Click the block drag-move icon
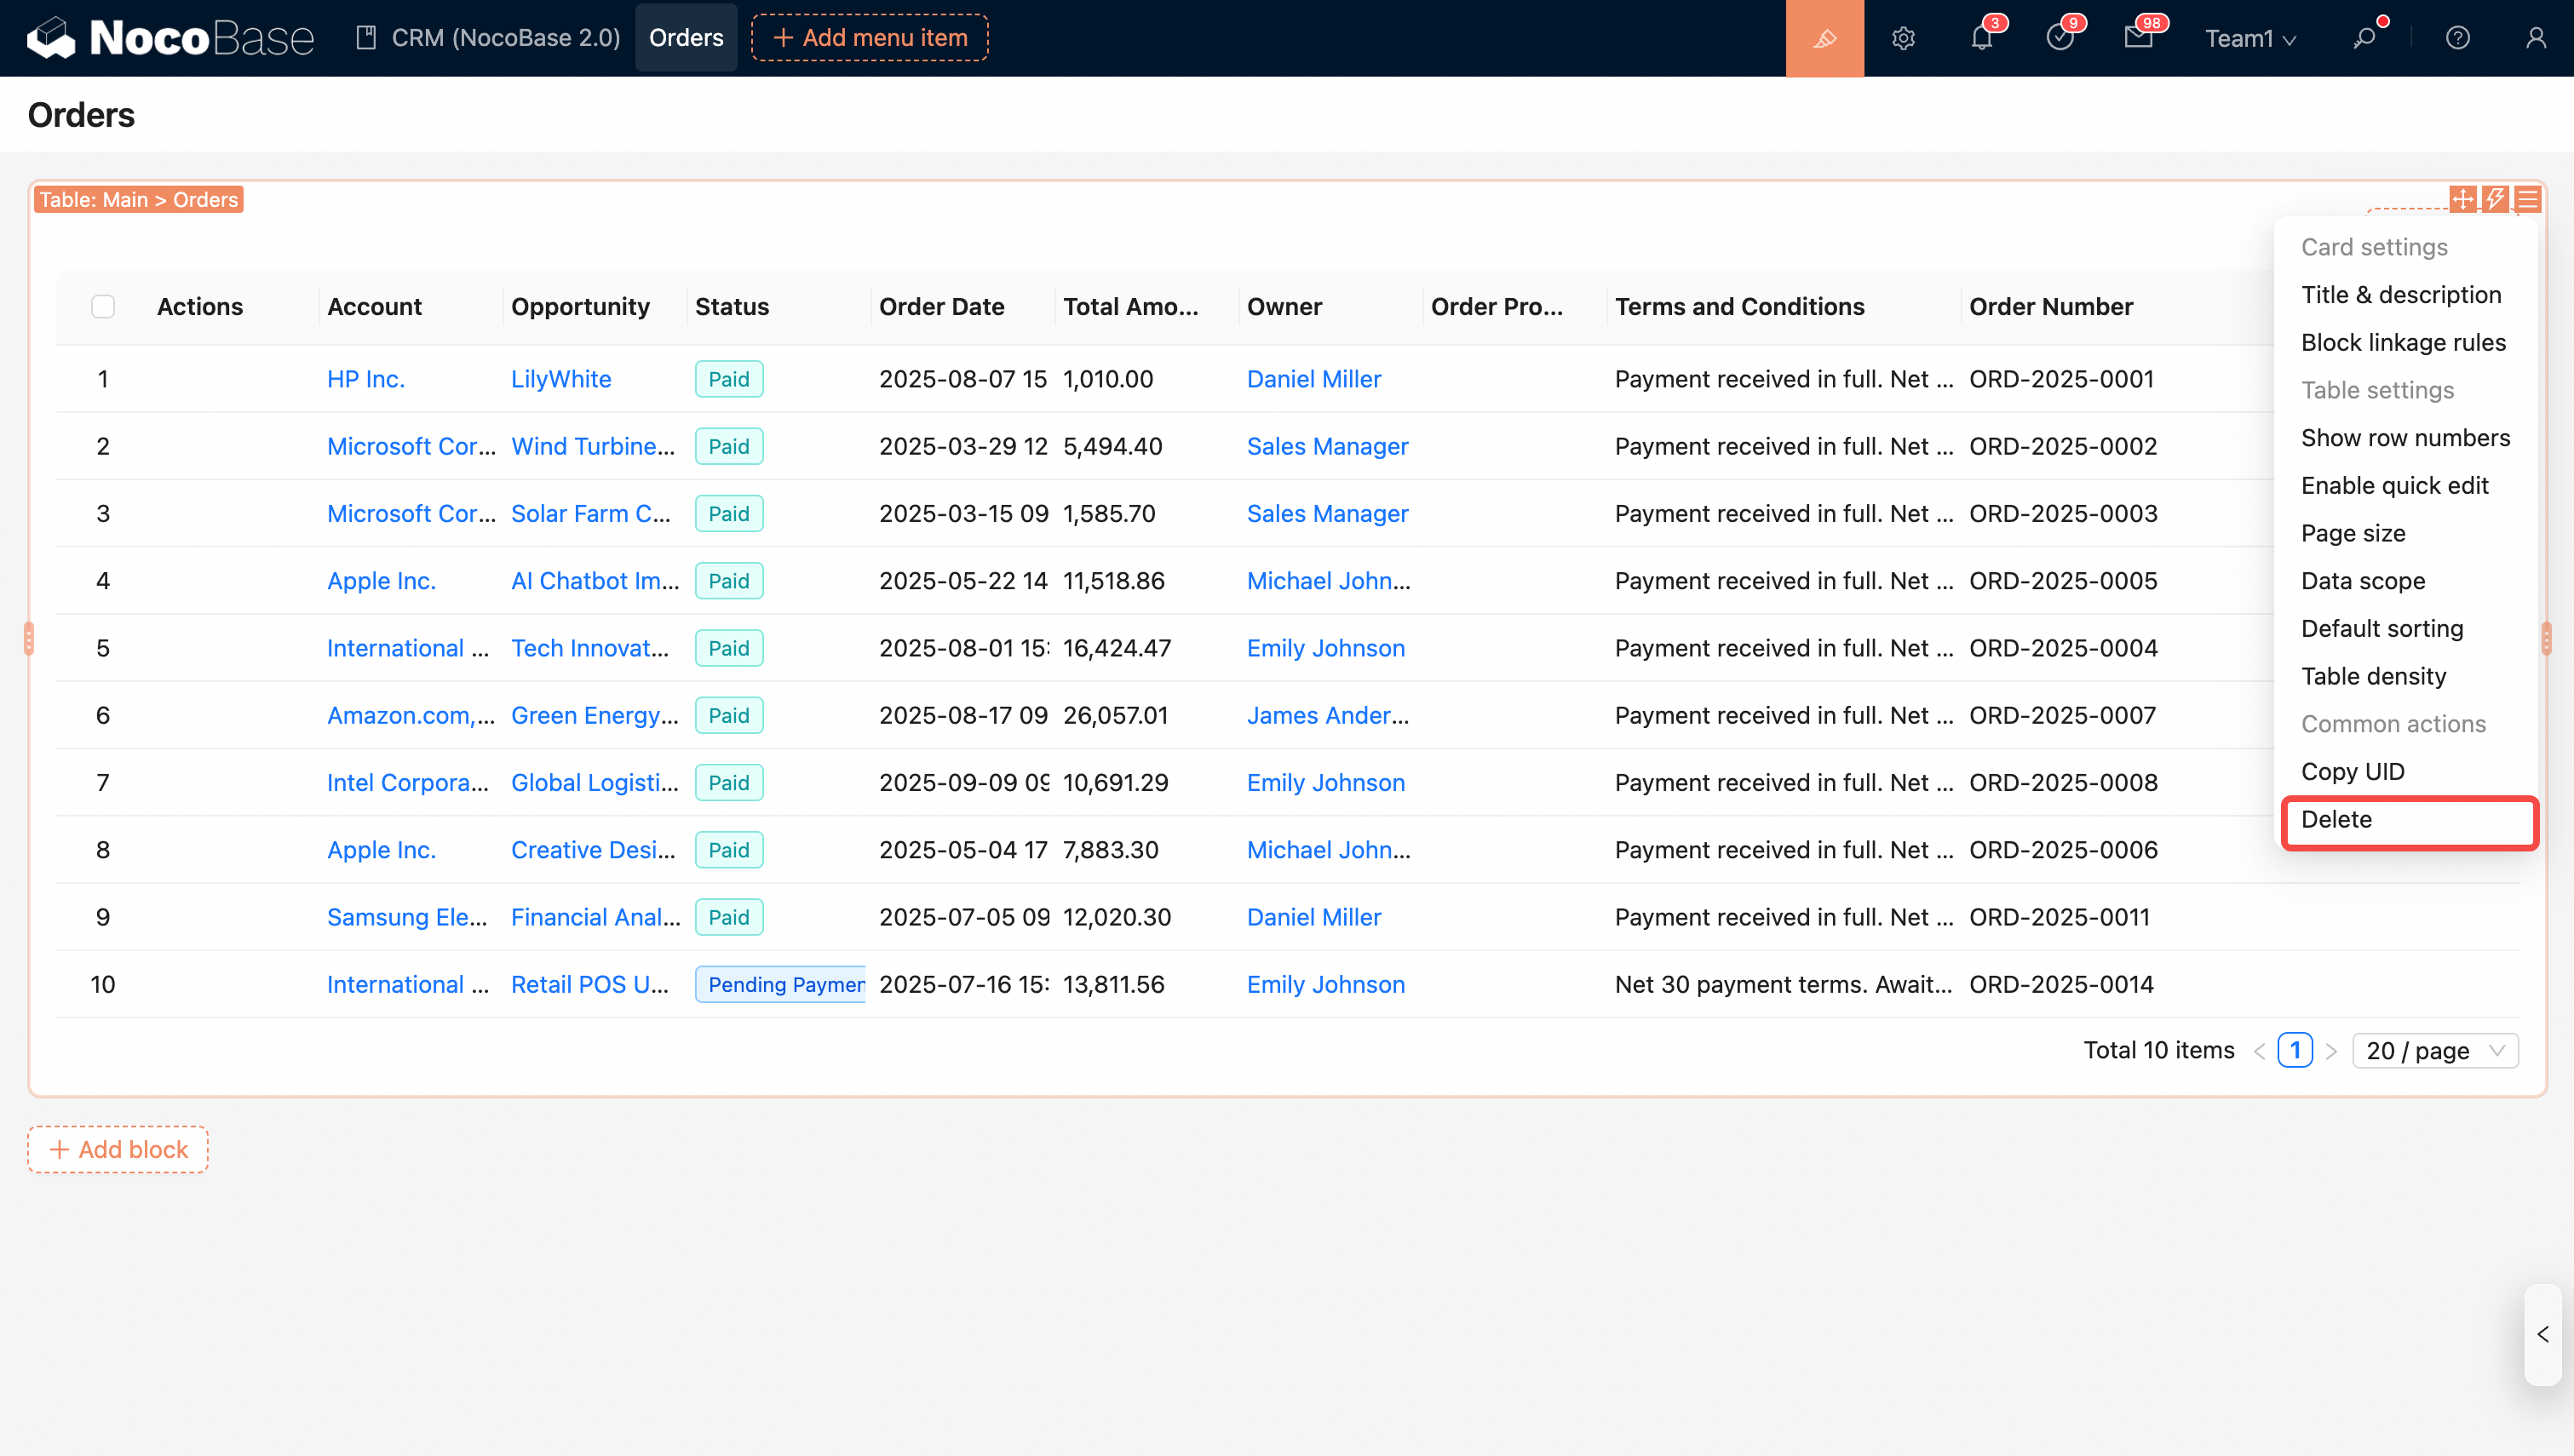Screen dimensions: 2574x1456 point(2463,199)
